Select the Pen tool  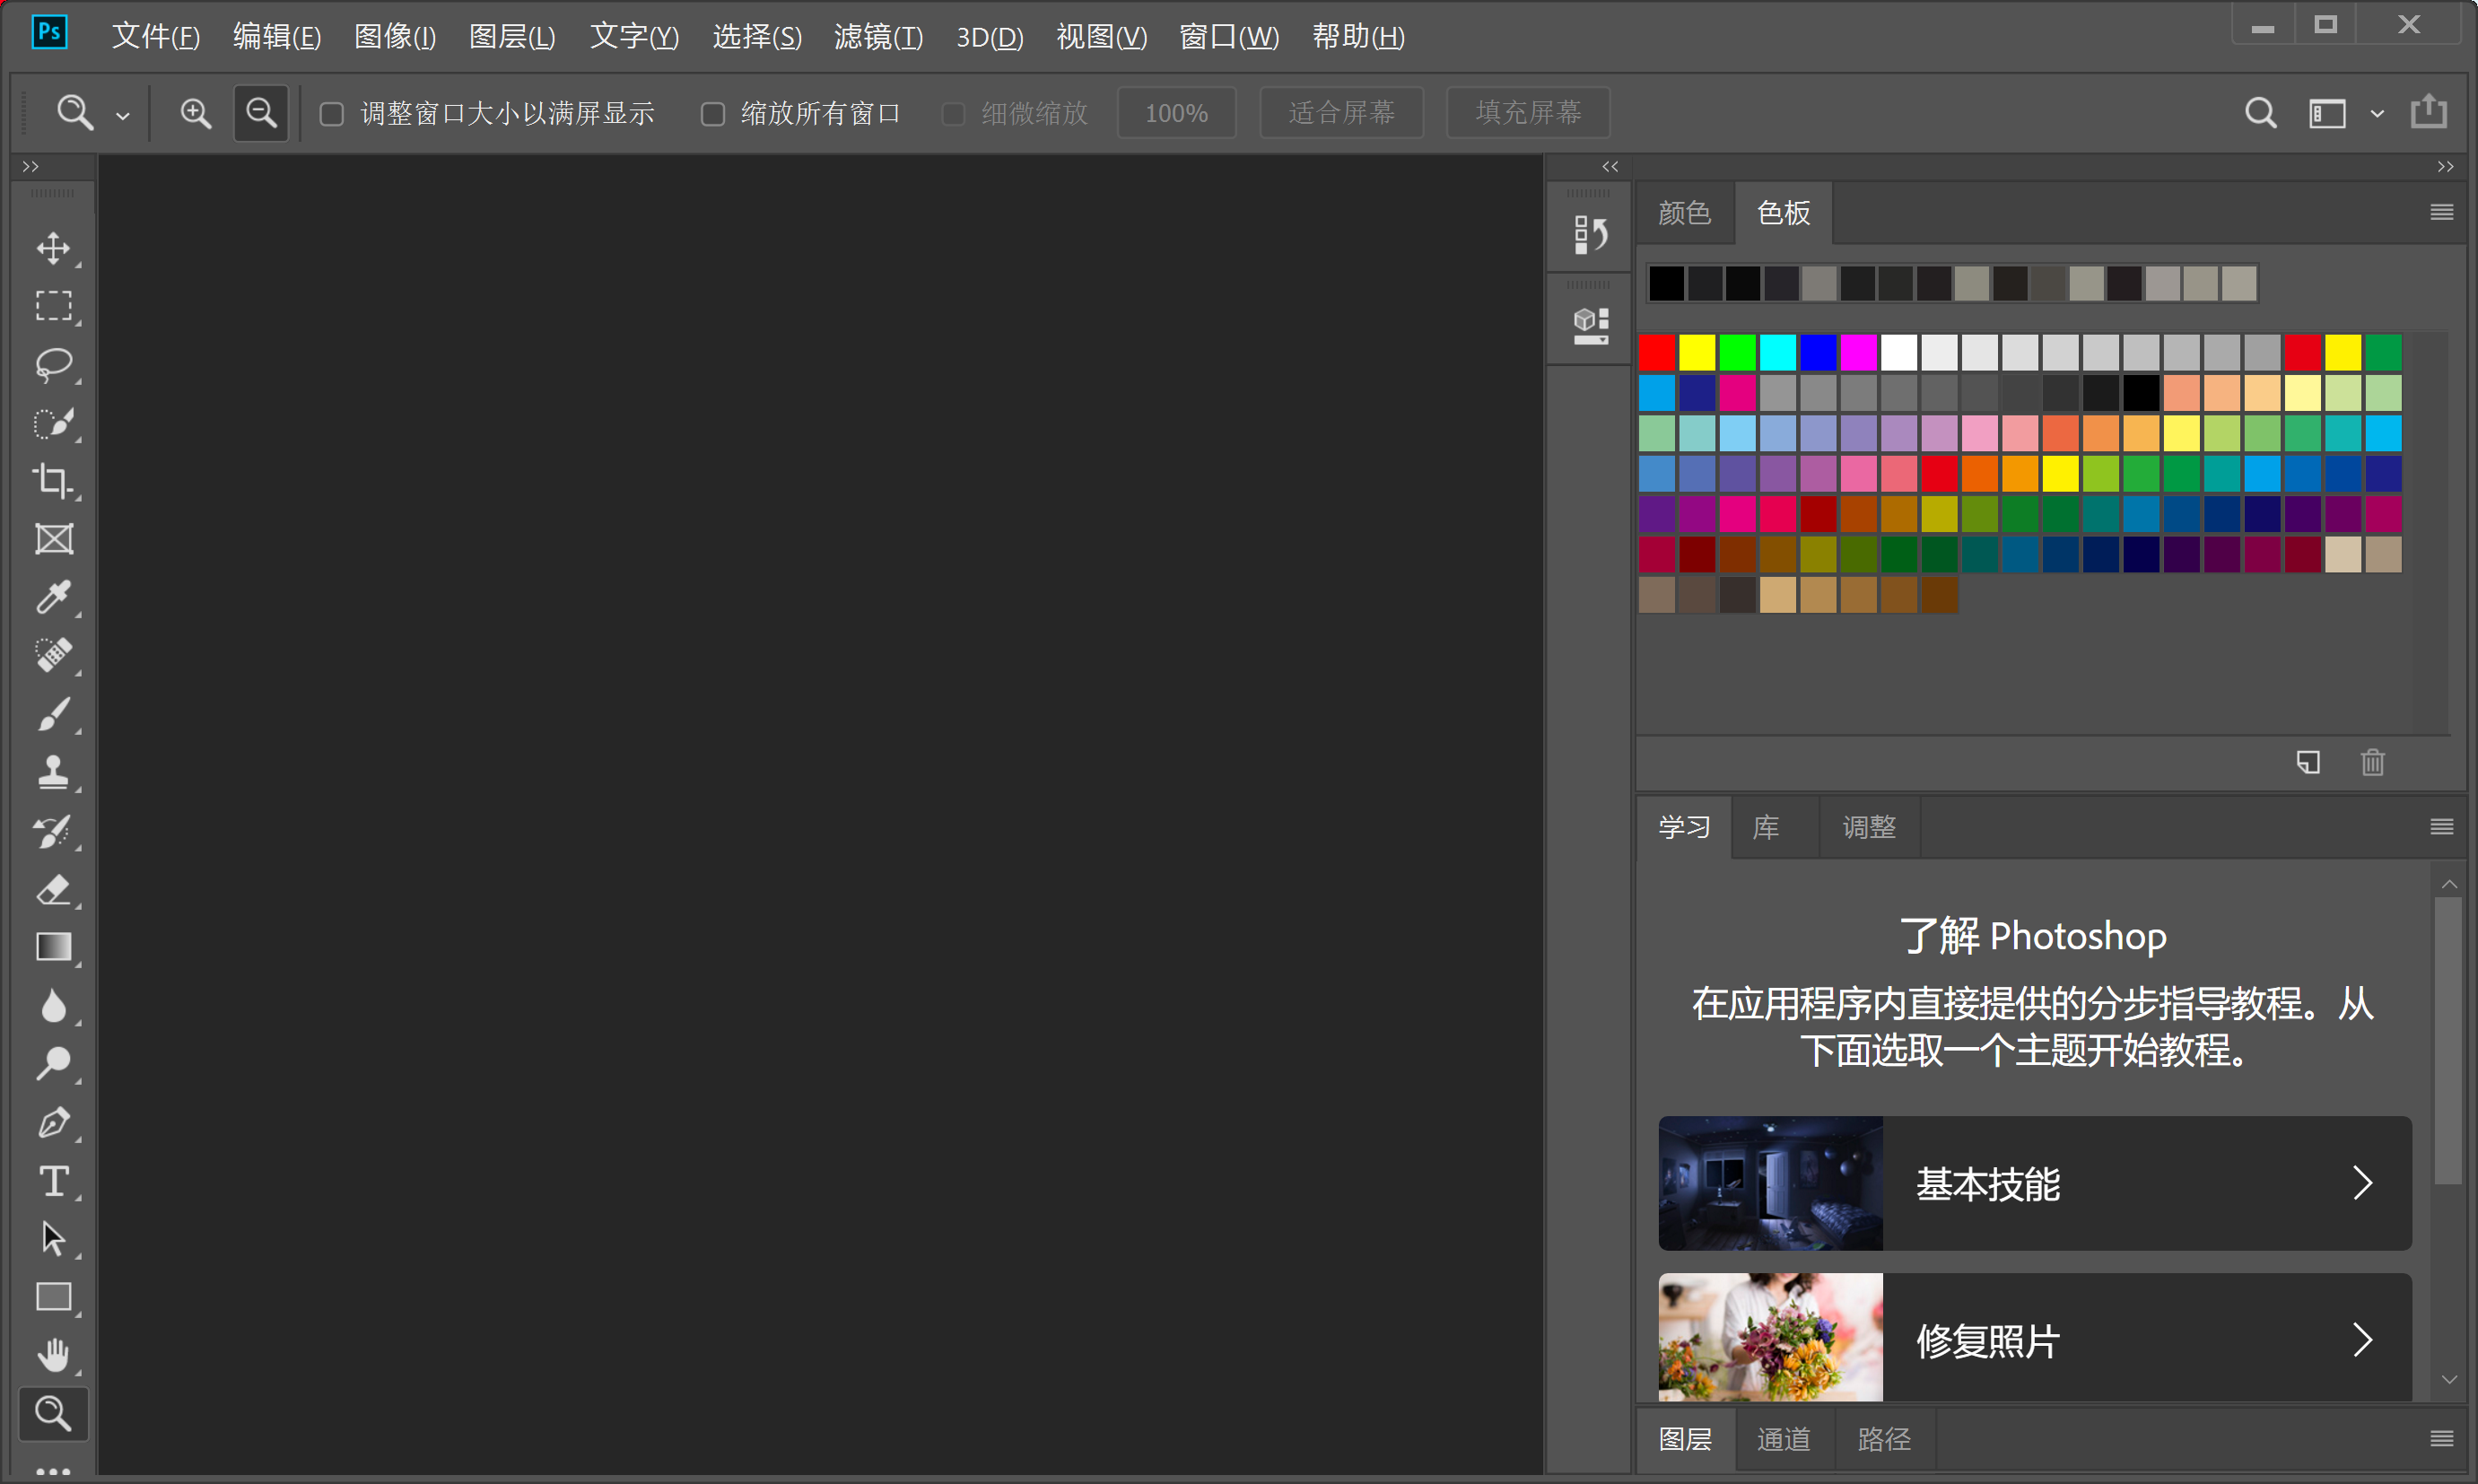53,1122
